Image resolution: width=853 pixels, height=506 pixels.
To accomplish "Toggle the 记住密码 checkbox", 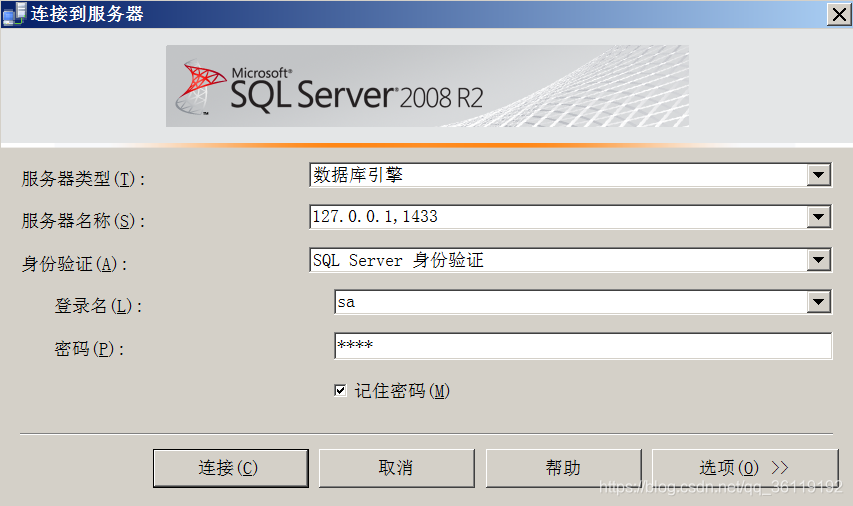I will coord(341,390).
